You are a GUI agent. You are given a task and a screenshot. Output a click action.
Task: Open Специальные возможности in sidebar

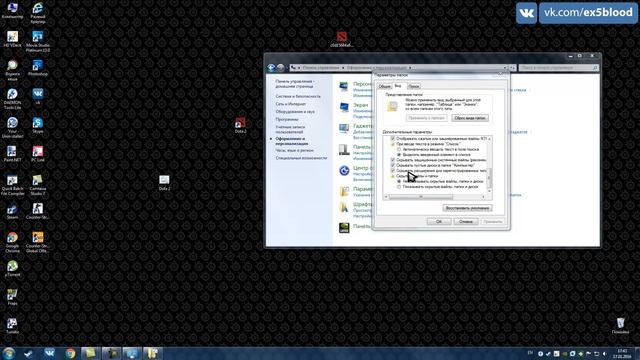tap(301, 158)
